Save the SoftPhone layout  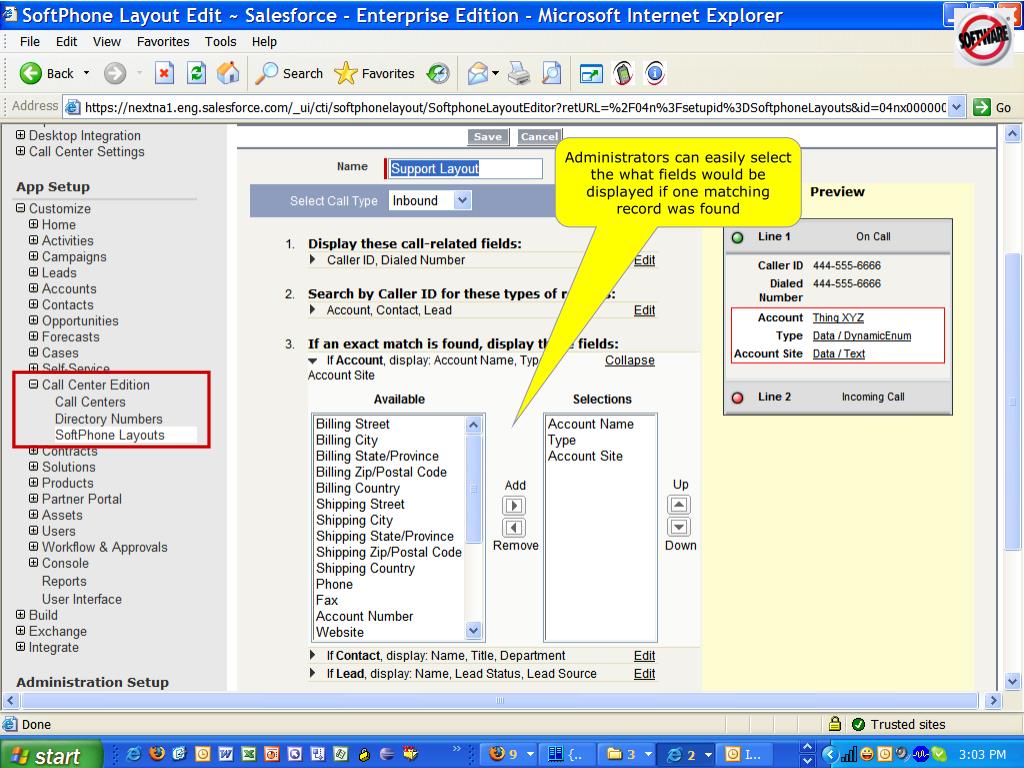tap(488, 136)
